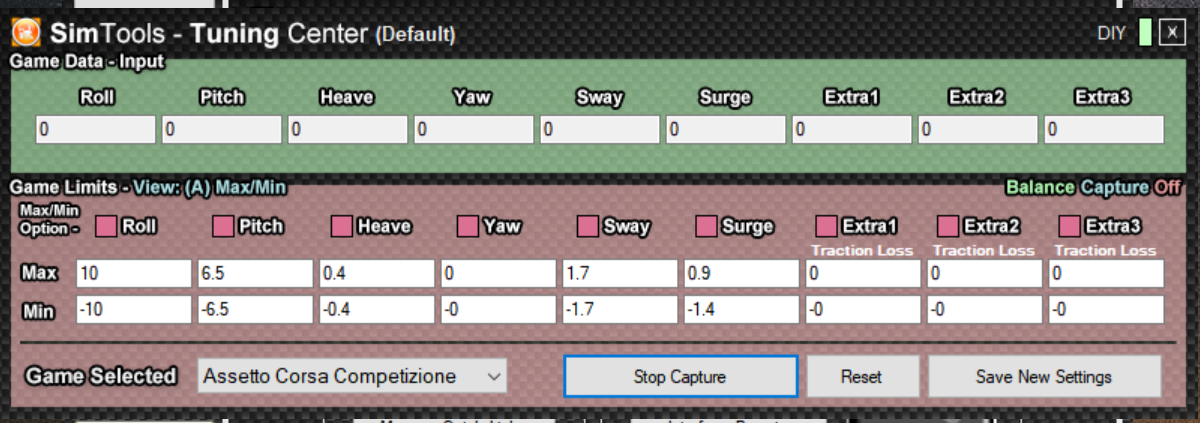The height and width of the screenshot is (423, 1200).
Task: Toggle the Roll Max/Min checkbox
Action: click(106, 226)
